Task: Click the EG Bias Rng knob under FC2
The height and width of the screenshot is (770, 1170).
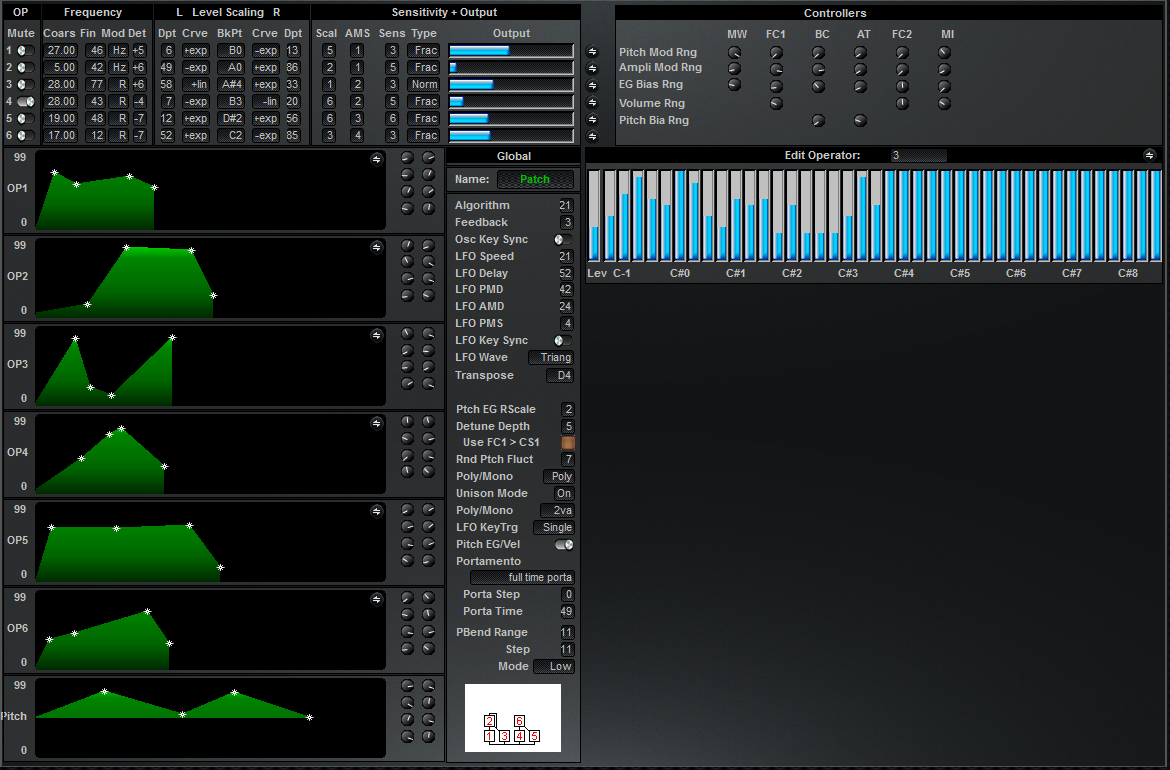Action: click(x=902, y=86)
